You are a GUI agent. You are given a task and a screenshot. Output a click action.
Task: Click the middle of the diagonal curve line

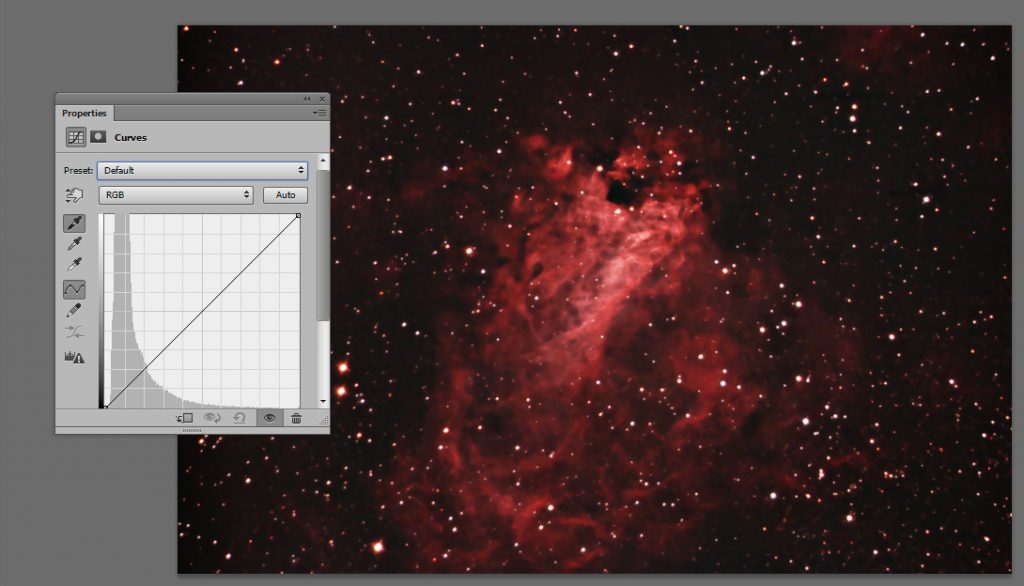click(202, 311)
